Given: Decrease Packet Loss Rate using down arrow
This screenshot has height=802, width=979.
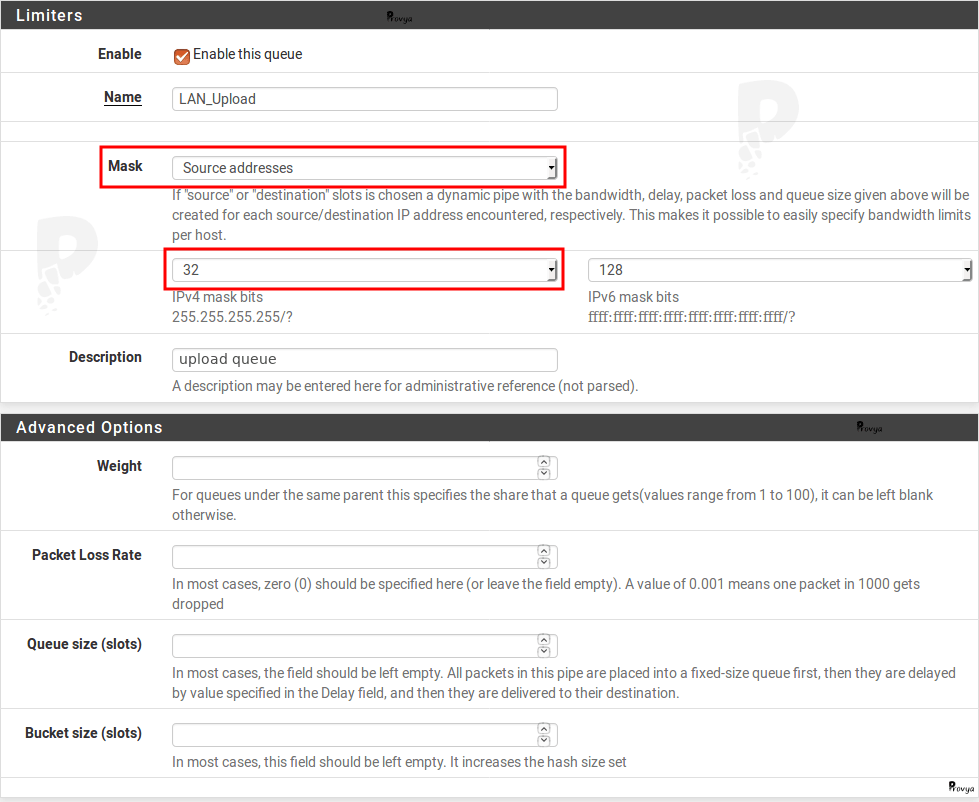Looking at the screenshot, I should tap(544, 562).
